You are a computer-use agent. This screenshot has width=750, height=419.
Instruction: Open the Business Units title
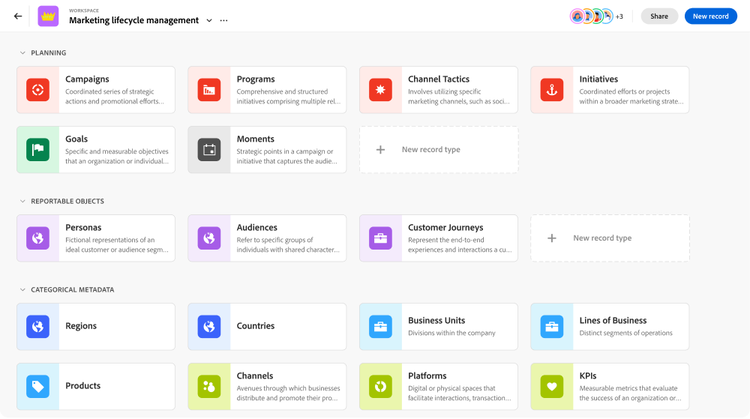(436, 320)
